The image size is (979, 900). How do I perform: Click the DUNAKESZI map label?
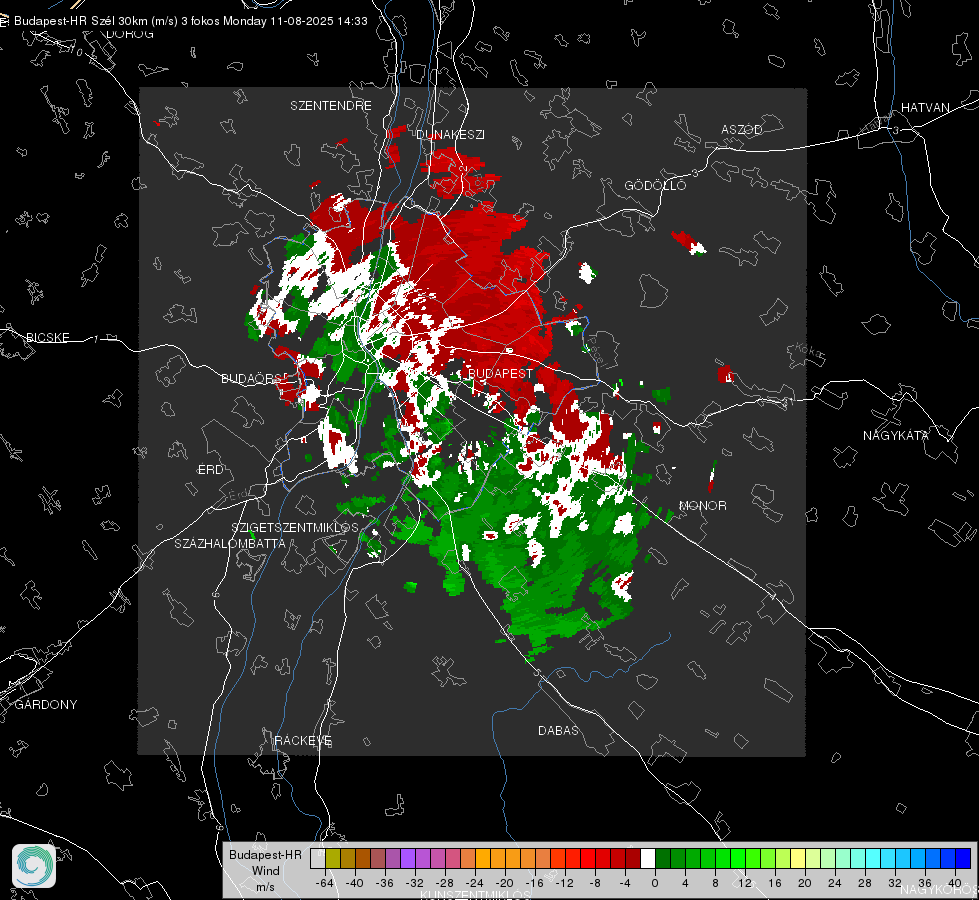(x=450, y=135)
